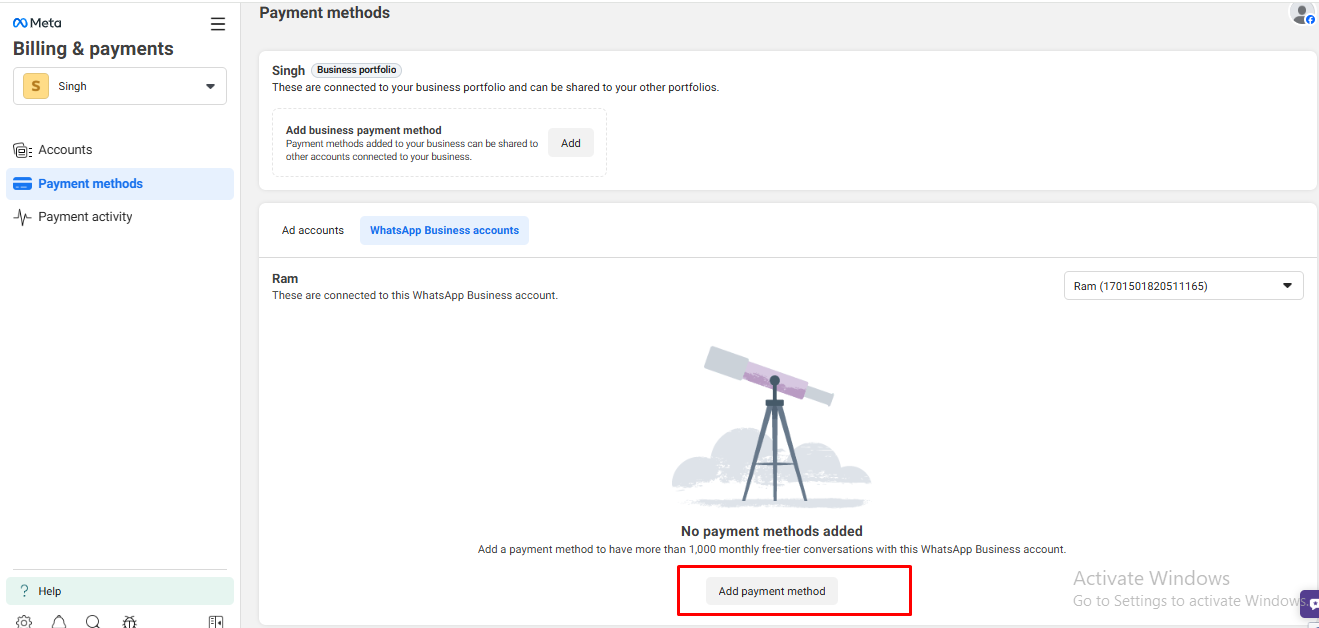Switch to the Ad accounts tab
Viewport: 1319px width, 628px height.
[313, 230]
